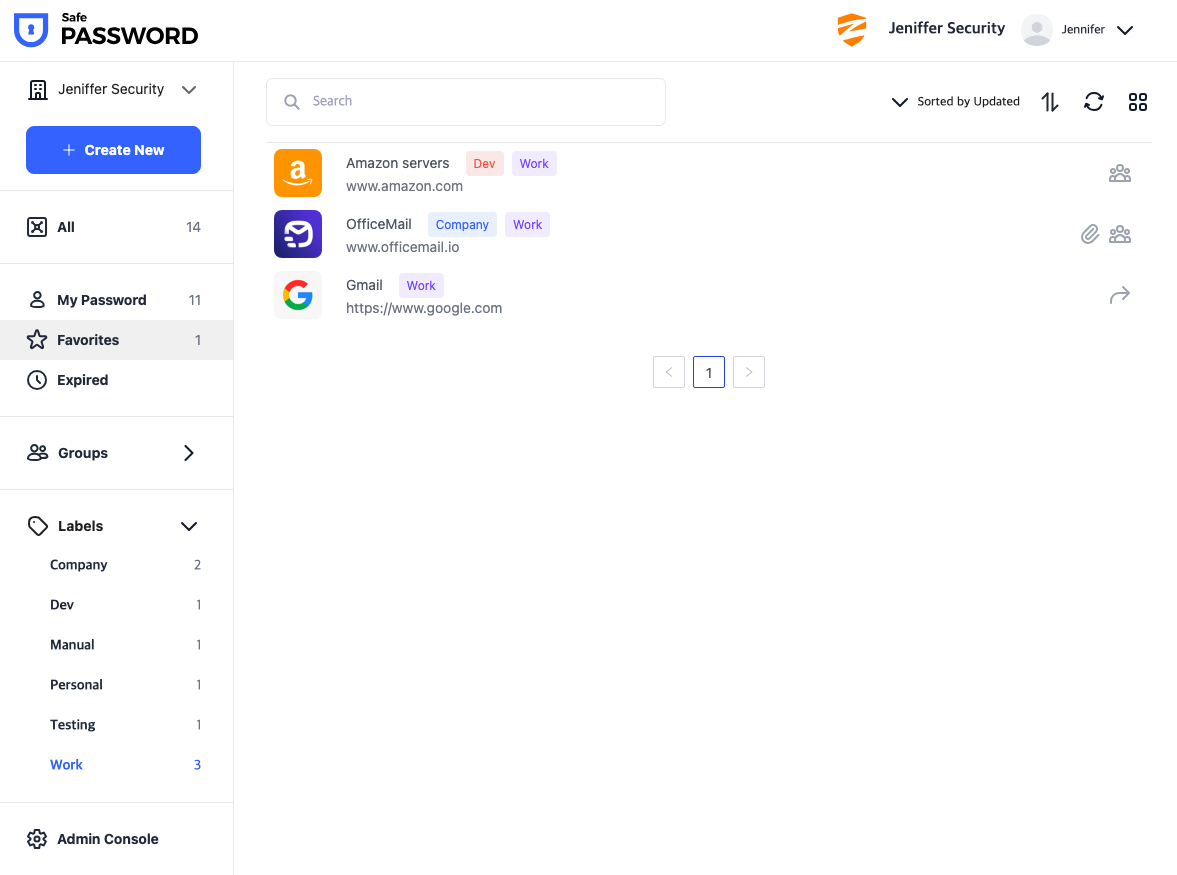The image size is (1177, 875).
Task: Expand the Groups section
Action: (x=188, y=453)
